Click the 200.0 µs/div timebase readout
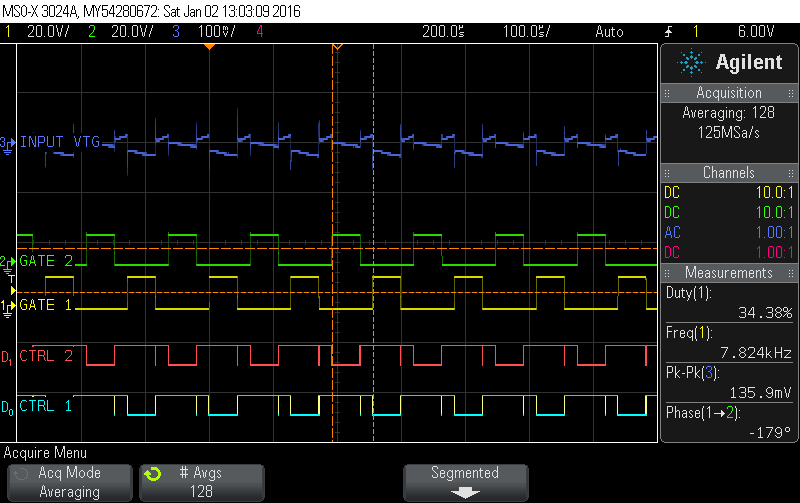Screen dimensions: 800x503 tap(442, 31)
